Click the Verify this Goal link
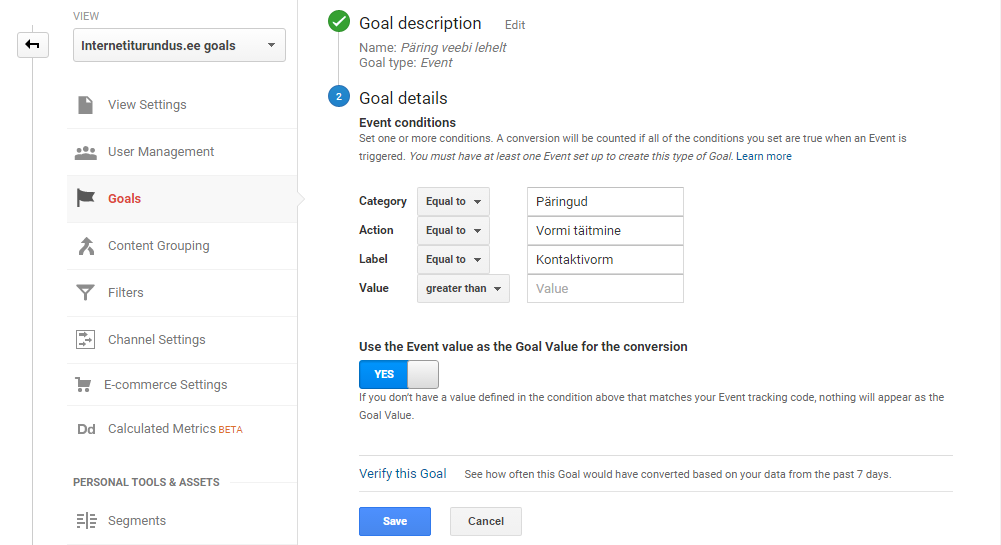1001x545 pixels. click(403, 474)
